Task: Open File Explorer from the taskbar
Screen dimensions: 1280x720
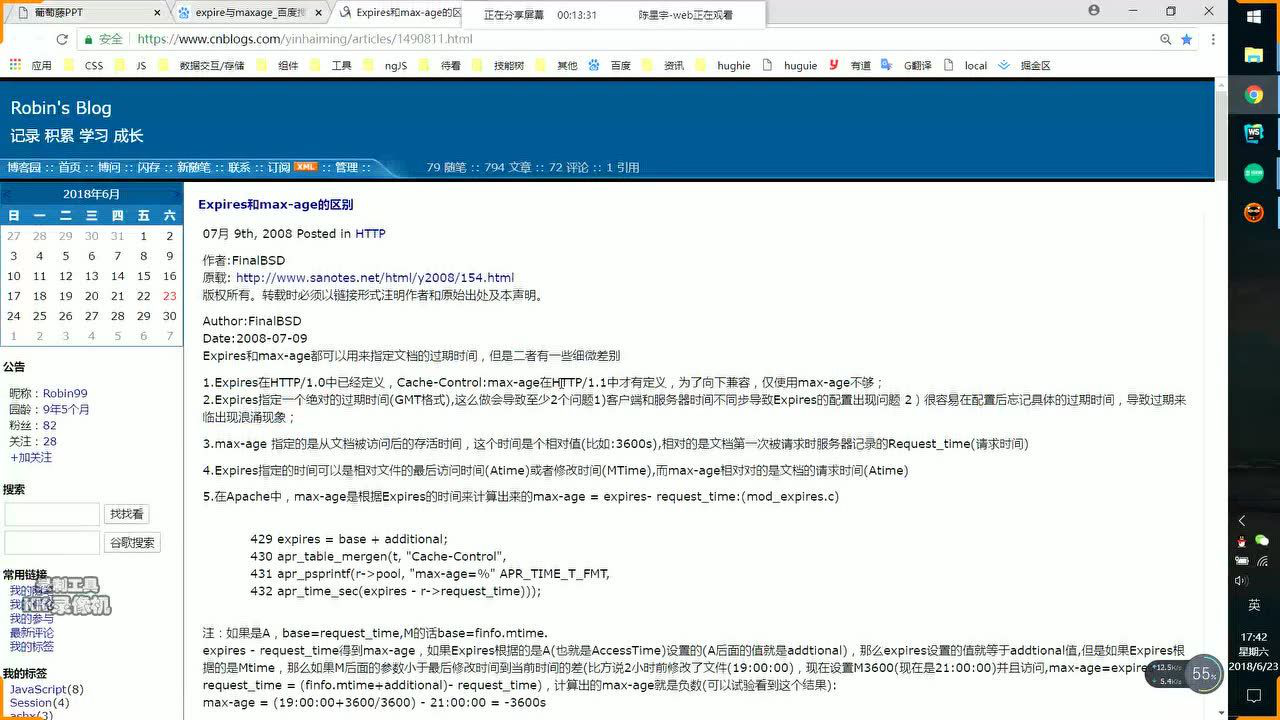Action: click(1253, 56)
